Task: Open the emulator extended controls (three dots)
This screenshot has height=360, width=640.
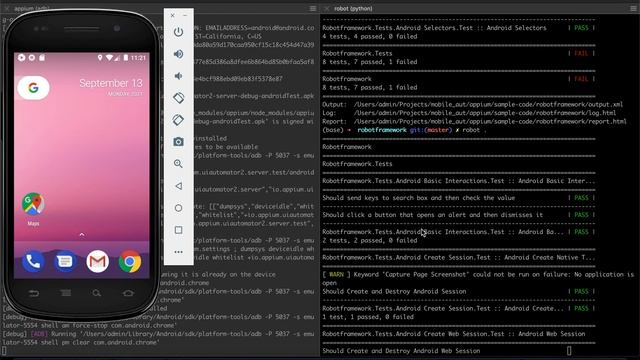Action: click(x=178, y=252)
